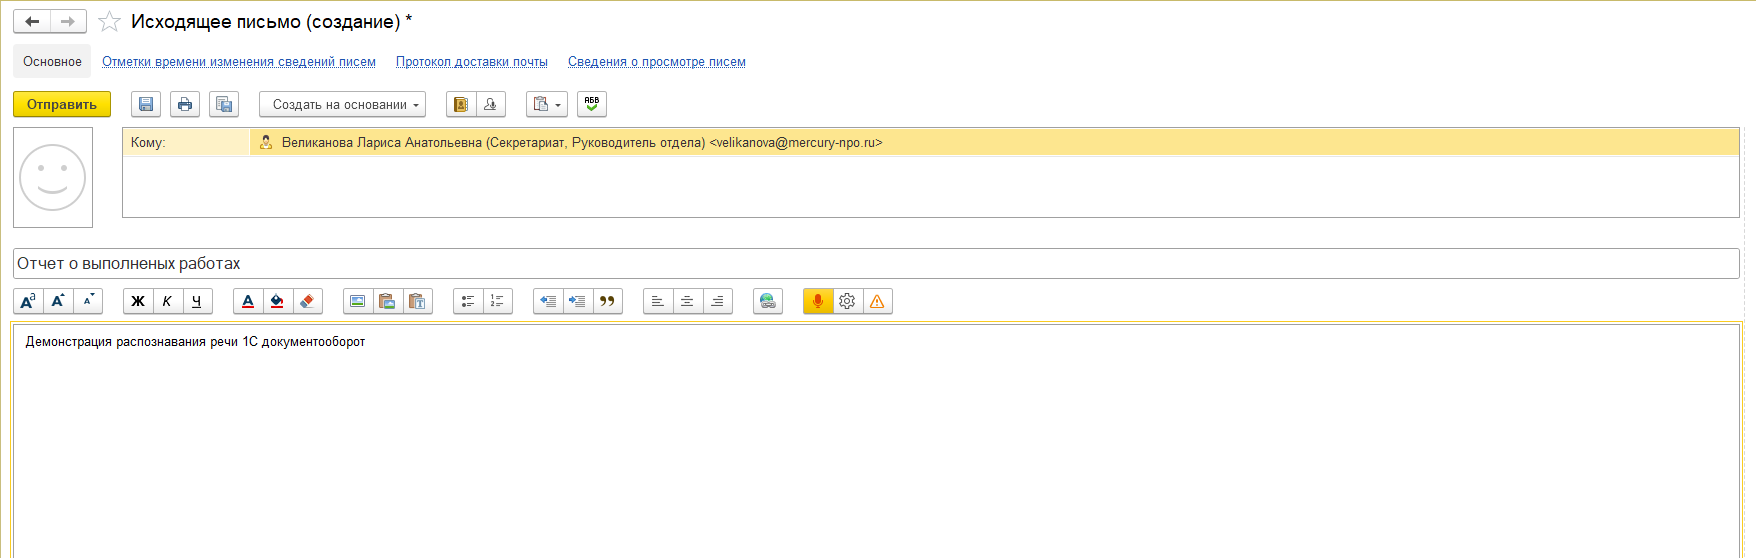
Task: Toggle speech recognition microphone
Action: (818, 301)
